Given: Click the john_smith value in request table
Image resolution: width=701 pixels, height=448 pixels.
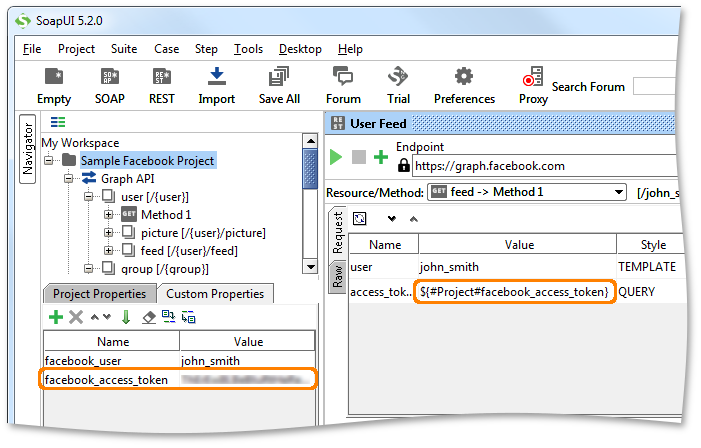Looking at the screenshot, I should click(x=449, y=267).
